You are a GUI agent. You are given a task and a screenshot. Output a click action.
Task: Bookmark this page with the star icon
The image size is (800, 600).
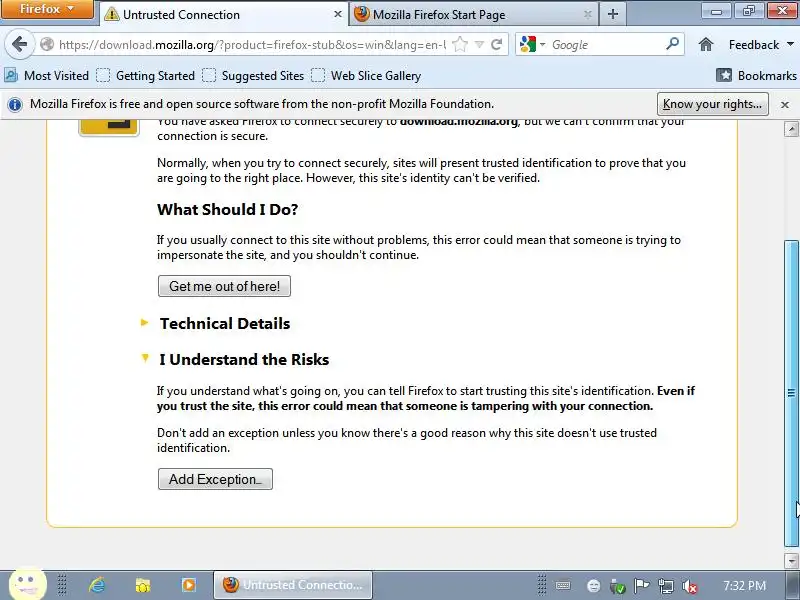(x=460, y=44)
